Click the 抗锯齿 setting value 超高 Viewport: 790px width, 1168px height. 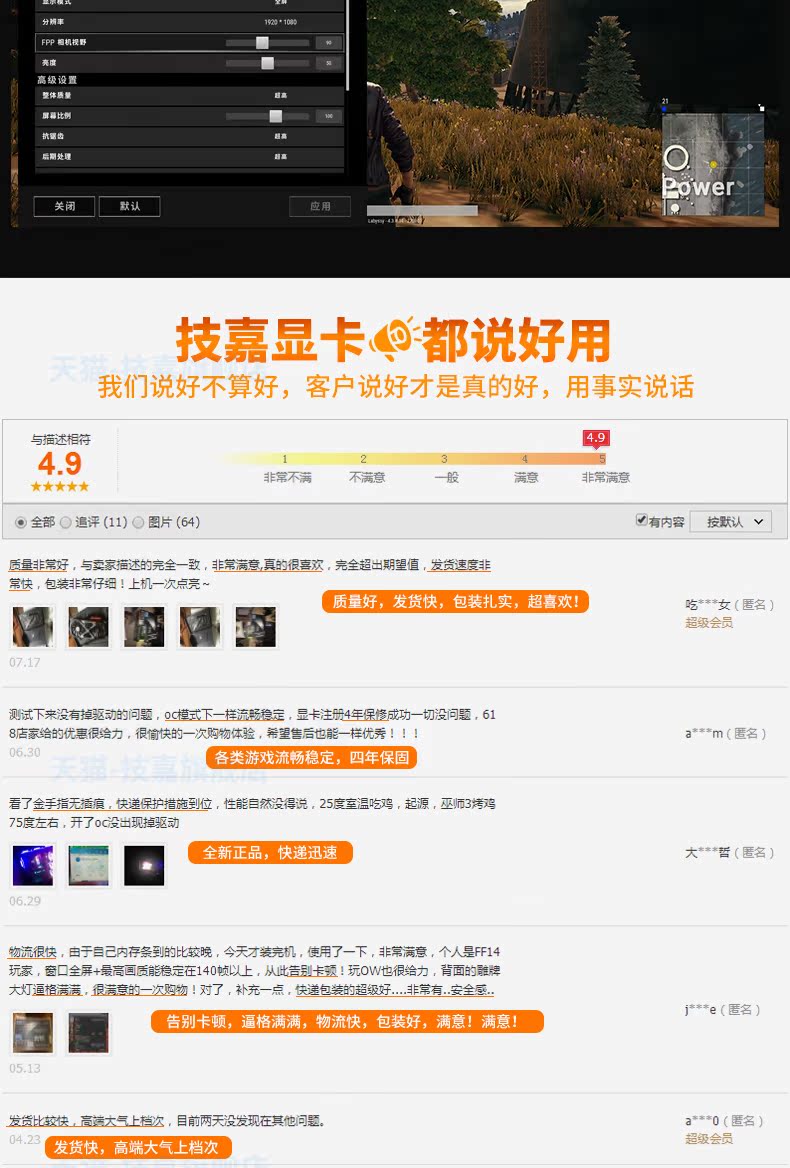coord(280,136)
